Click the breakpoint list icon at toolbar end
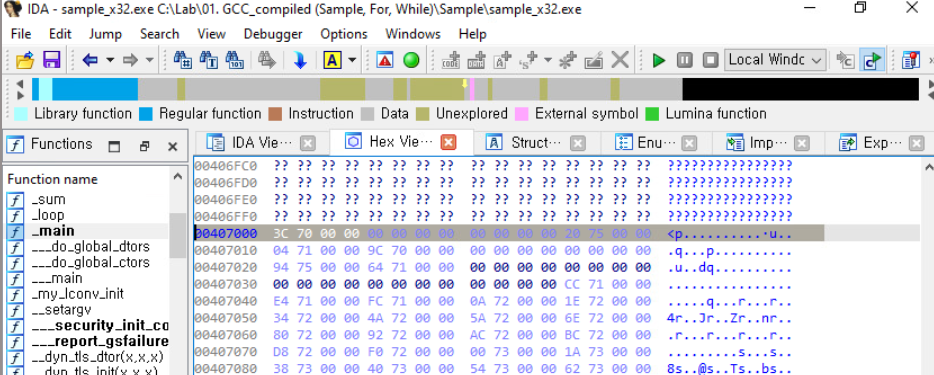Image resolution: width=934 pixels, height=375 pixels. point(911,60)
